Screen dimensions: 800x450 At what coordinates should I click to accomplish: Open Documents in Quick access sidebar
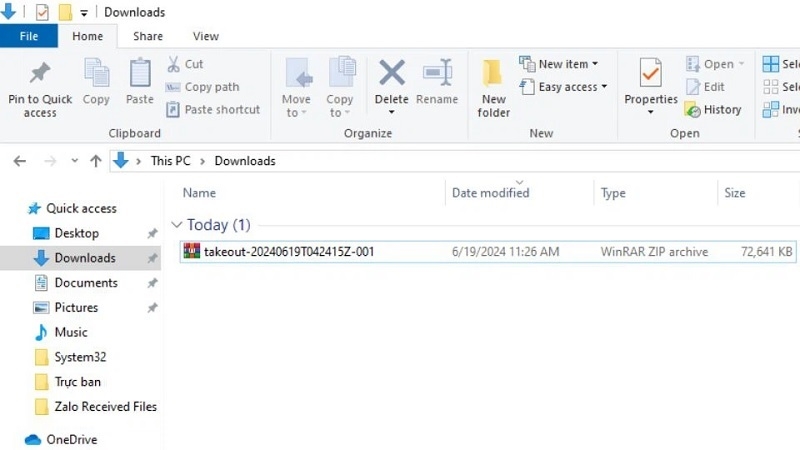coord(86,283)
